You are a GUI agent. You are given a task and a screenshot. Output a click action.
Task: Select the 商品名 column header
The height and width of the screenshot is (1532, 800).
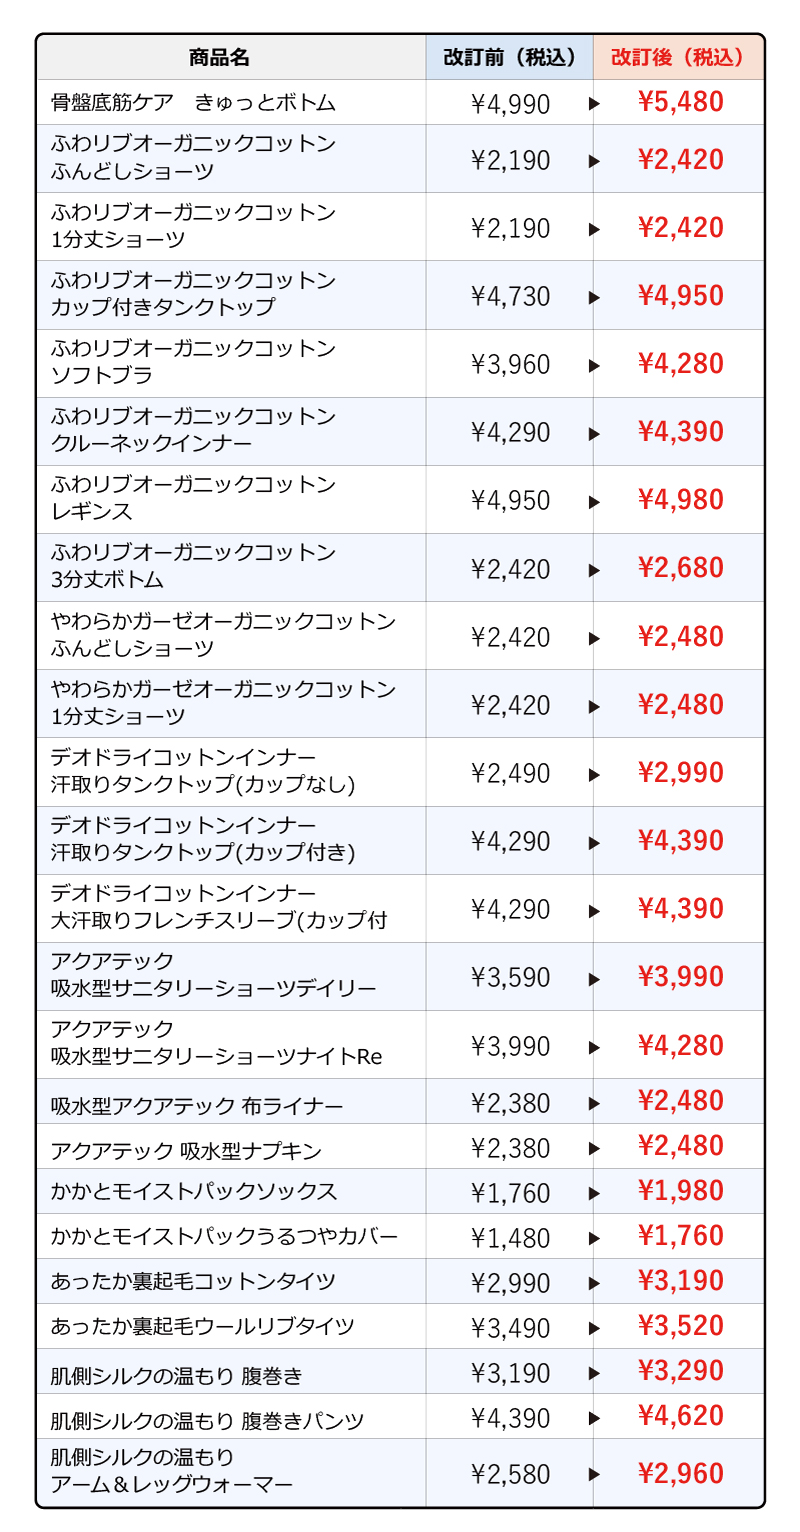pyautogui.click(x=219, y=58)
